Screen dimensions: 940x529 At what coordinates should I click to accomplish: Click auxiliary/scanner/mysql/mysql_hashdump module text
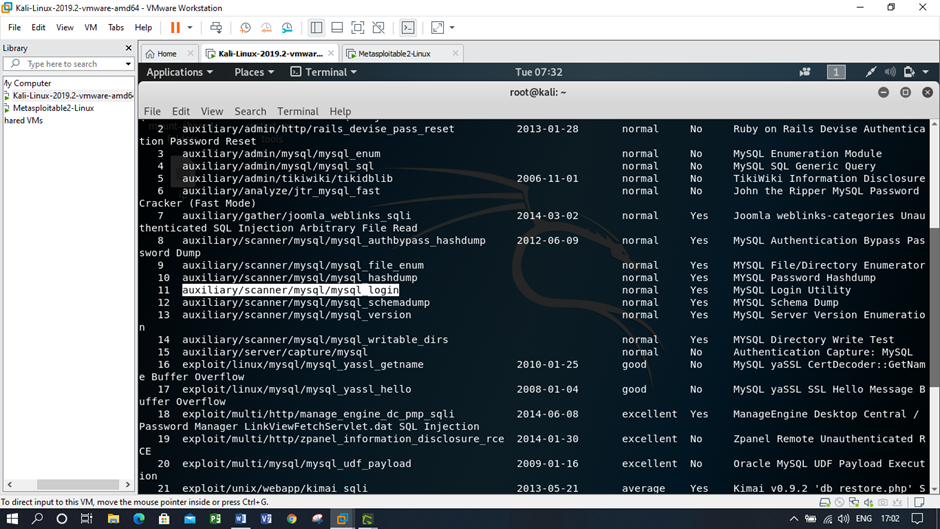(x=300, y=278)
